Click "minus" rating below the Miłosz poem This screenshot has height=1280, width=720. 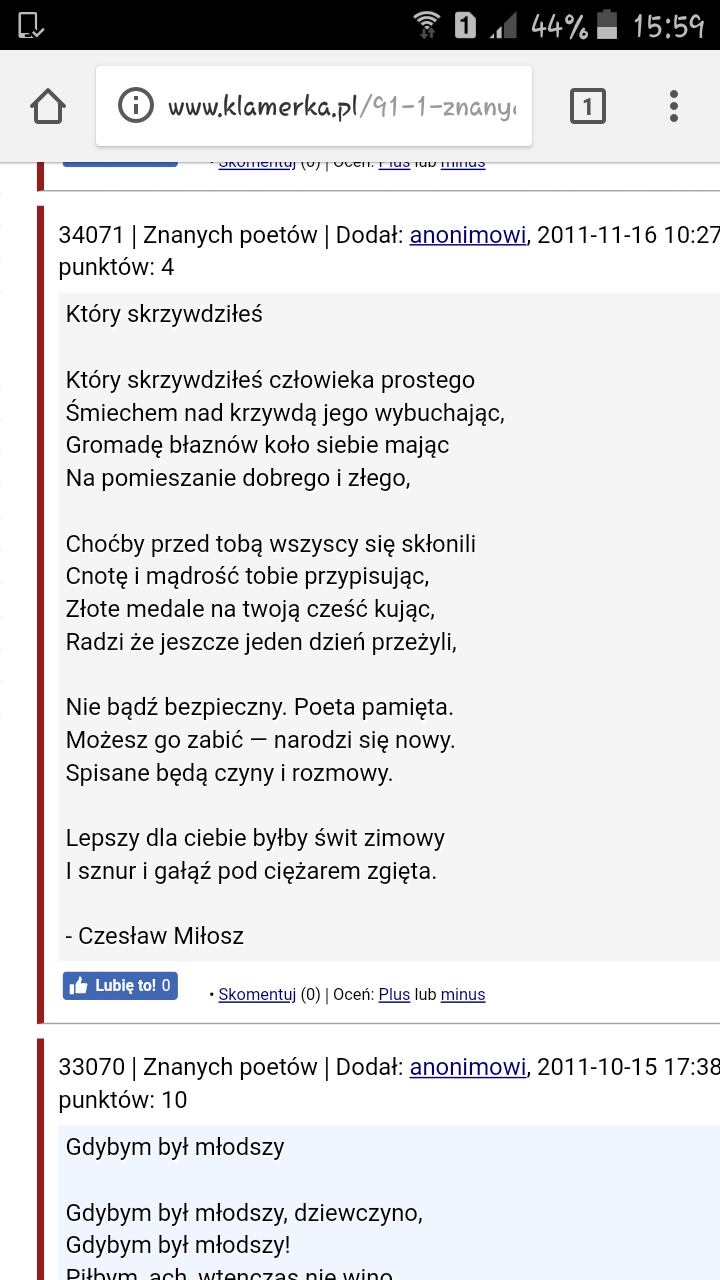tap(463, 994)
